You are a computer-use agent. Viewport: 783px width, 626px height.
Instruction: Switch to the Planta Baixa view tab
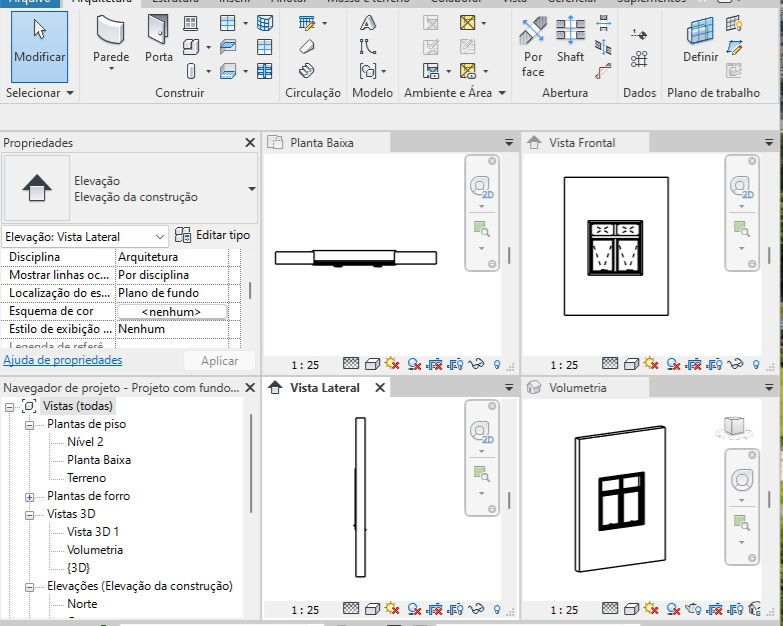click(x=327, y=143)
